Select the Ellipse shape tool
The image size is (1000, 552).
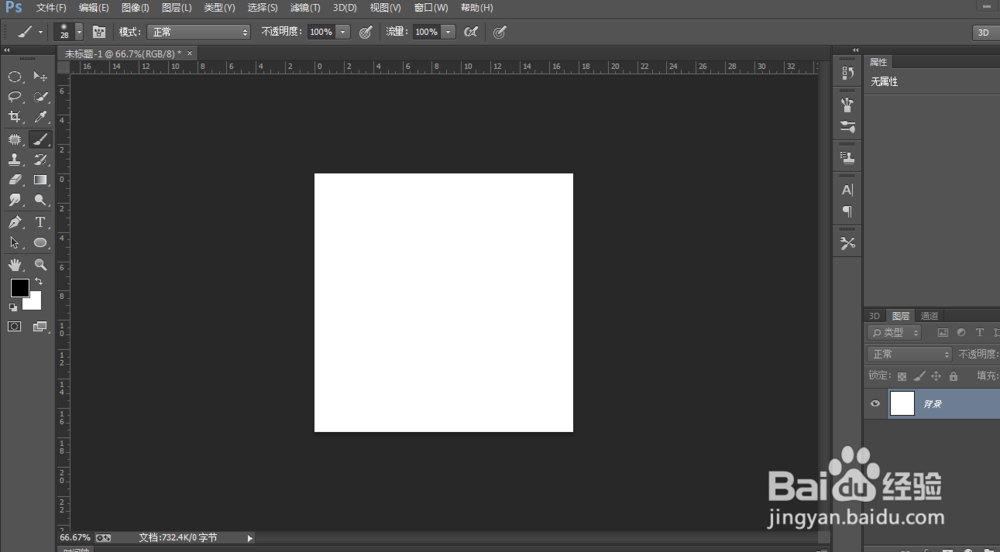40,243
